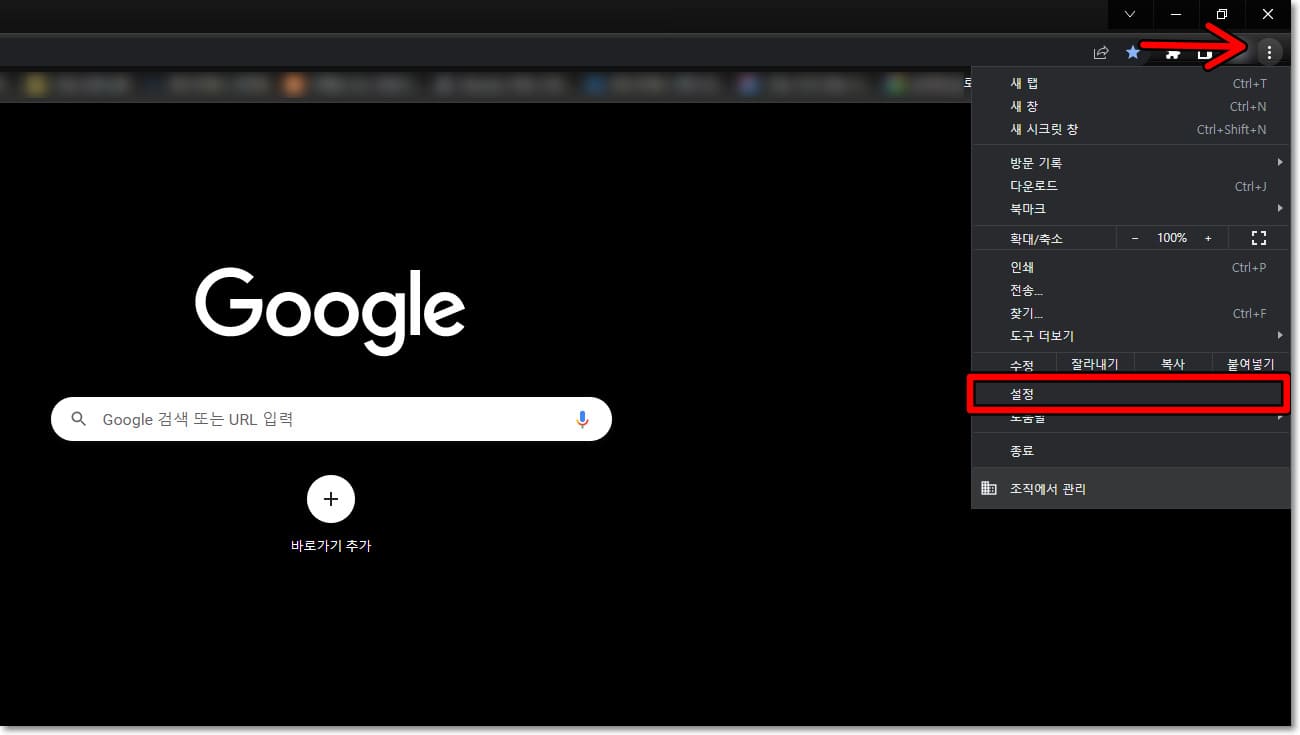
Task: Click the 조직에서 관리 building icon
Action: pyautogui.click(x=988, y=488)
